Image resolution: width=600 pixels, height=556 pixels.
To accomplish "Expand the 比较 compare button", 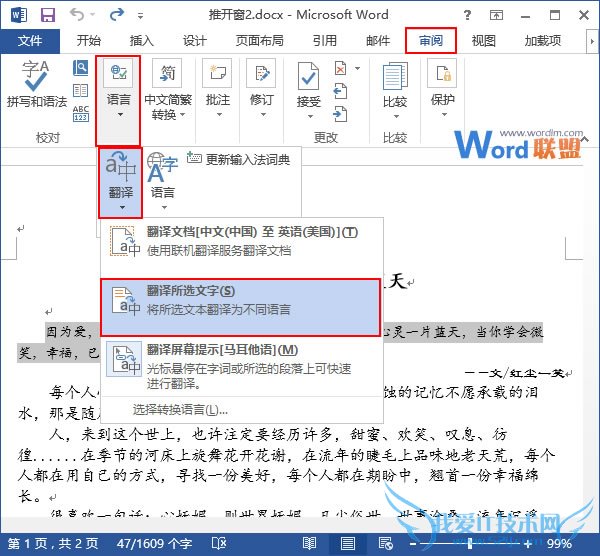I will coord(395,91).
